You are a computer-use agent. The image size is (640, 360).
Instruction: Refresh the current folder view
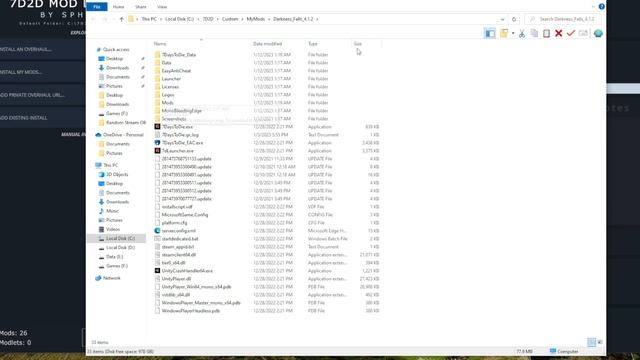click(514, 19)
